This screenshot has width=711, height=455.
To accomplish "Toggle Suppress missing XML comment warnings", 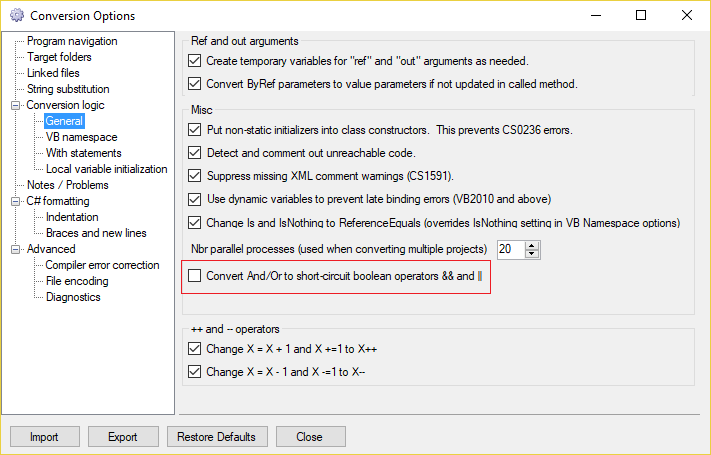I will pyautogui.click(x=195, y=176).
